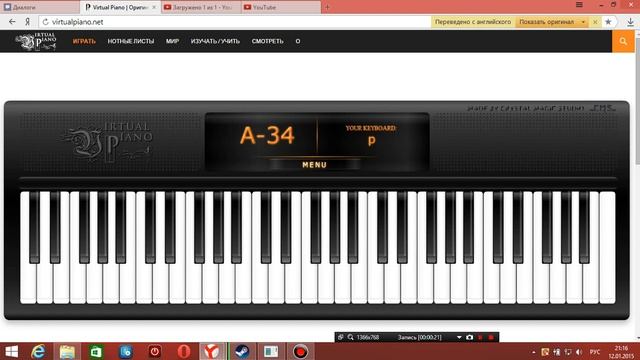Viewport: 640px width, 360px height.
Task: Click the Virtual Piano logo in the navigation bar
Action: (36, 41)
